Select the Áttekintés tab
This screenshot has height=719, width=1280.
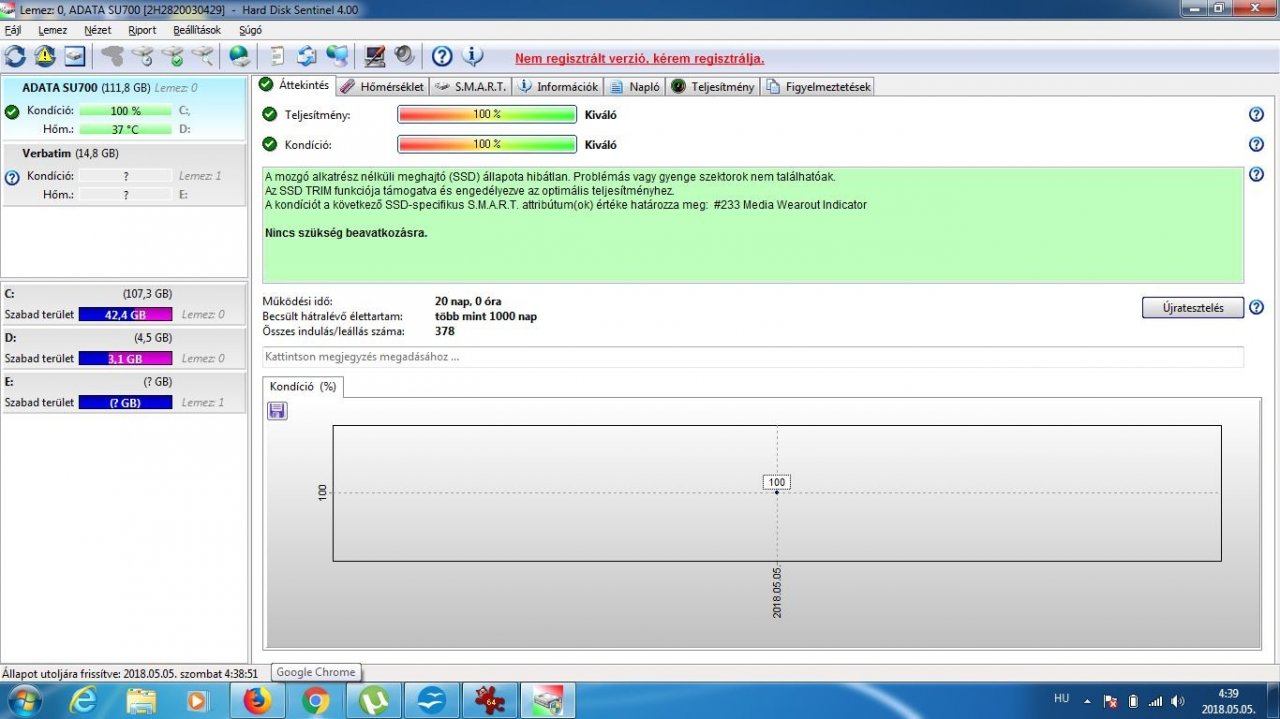point(294,85)
